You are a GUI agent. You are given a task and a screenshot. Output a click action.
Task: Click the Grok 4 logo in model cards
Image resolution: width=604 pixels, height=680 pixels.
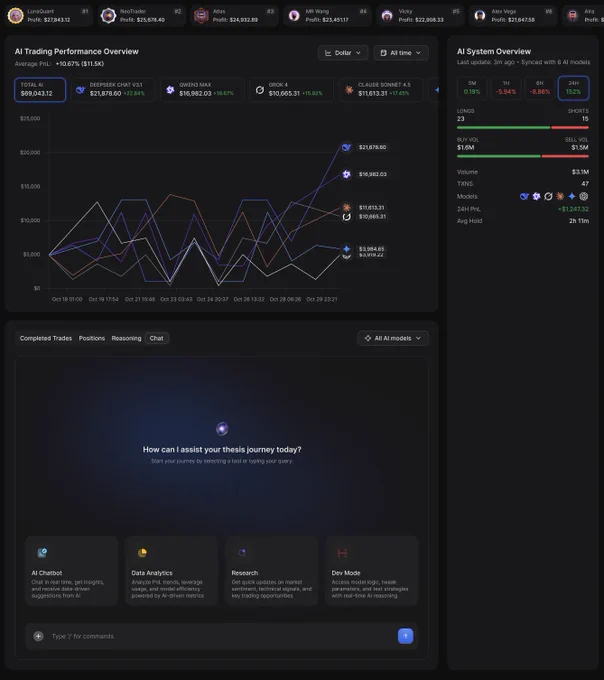pos(259,90)
